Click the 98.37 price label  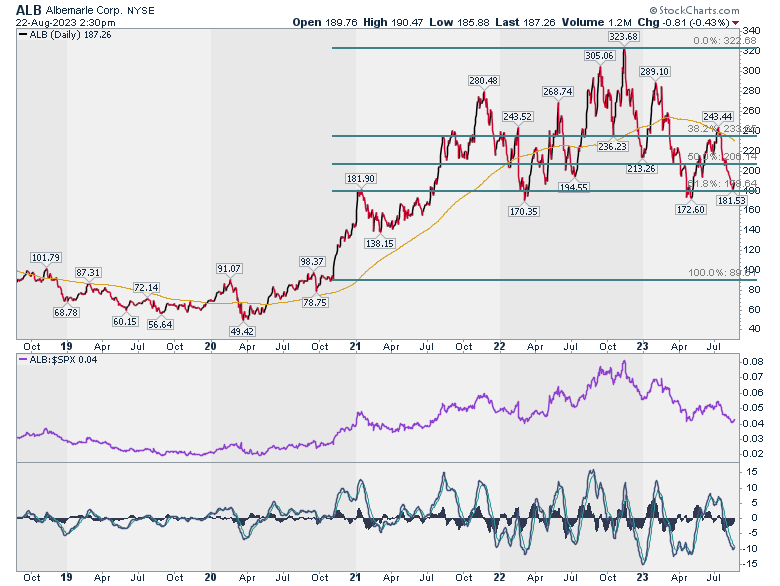tap(311, 262)
